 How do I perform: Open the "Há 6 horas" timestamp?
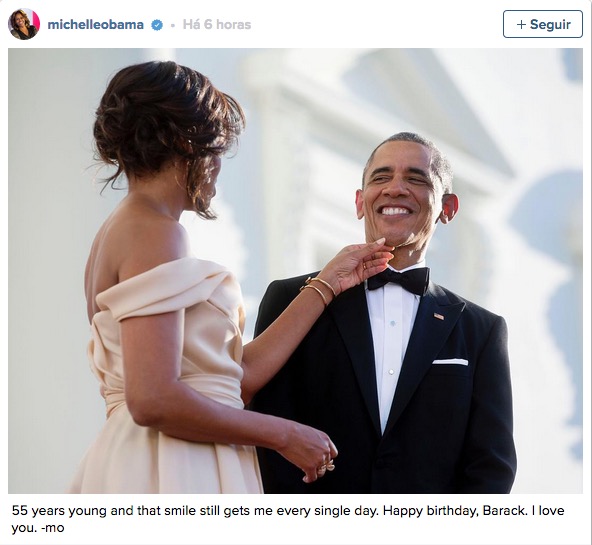pyautogui.click(x=217, y=25)
